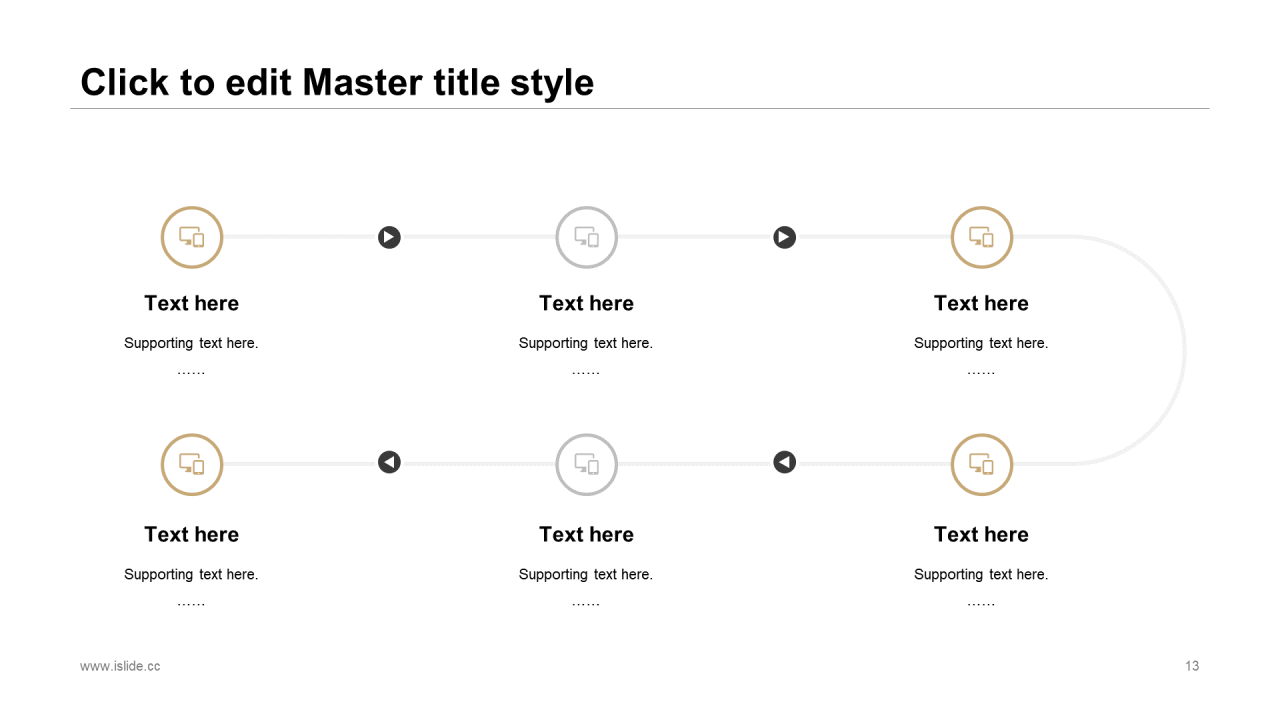Select the bottom-right "Text here" heading

tap(982, 534)
